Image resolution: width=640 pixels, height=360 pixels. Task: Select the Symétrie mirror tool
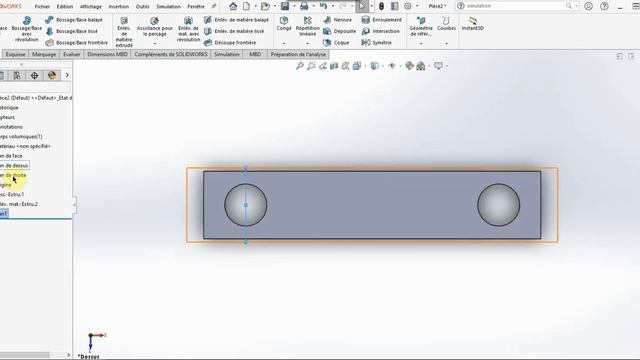click(376, 42)
